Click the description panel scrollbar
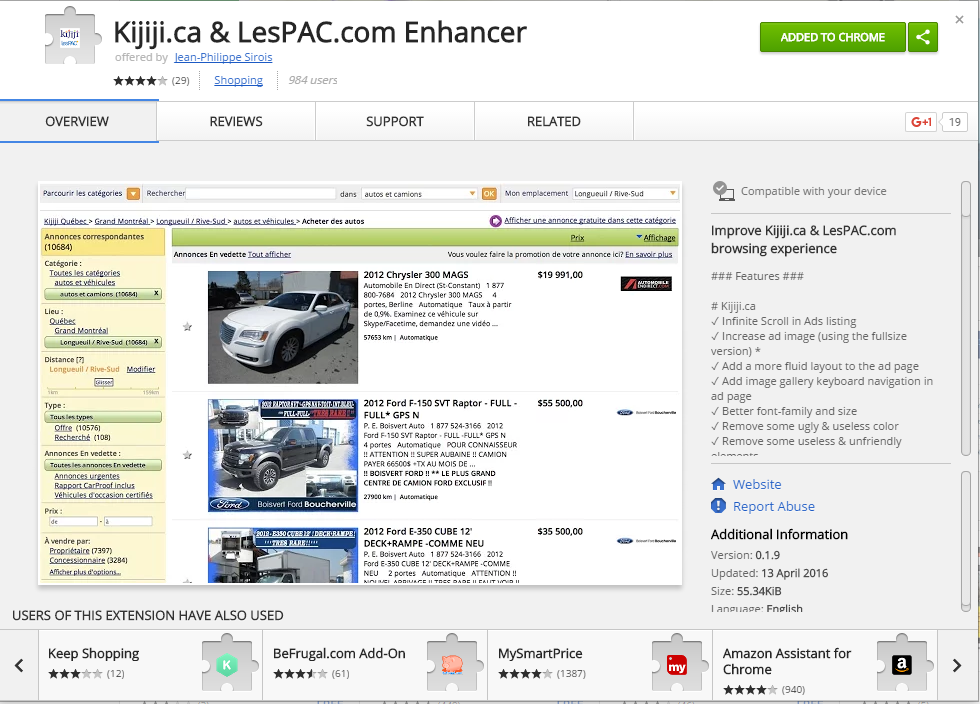 coord(966,319)
